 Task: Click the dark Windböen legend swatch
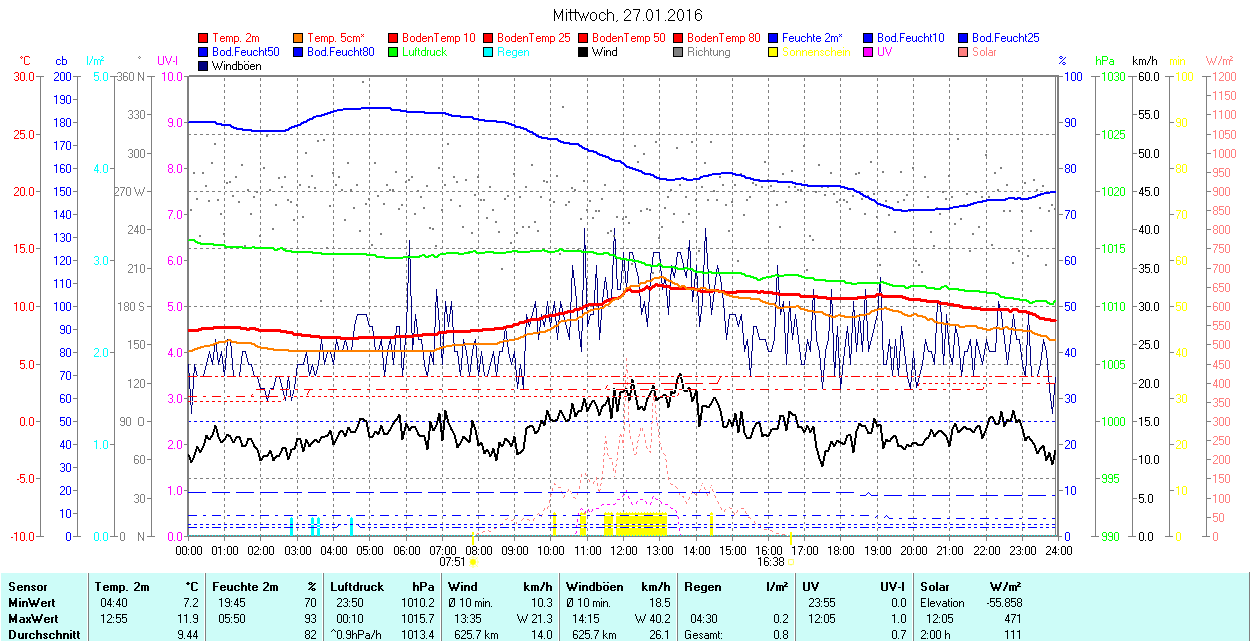204,66
